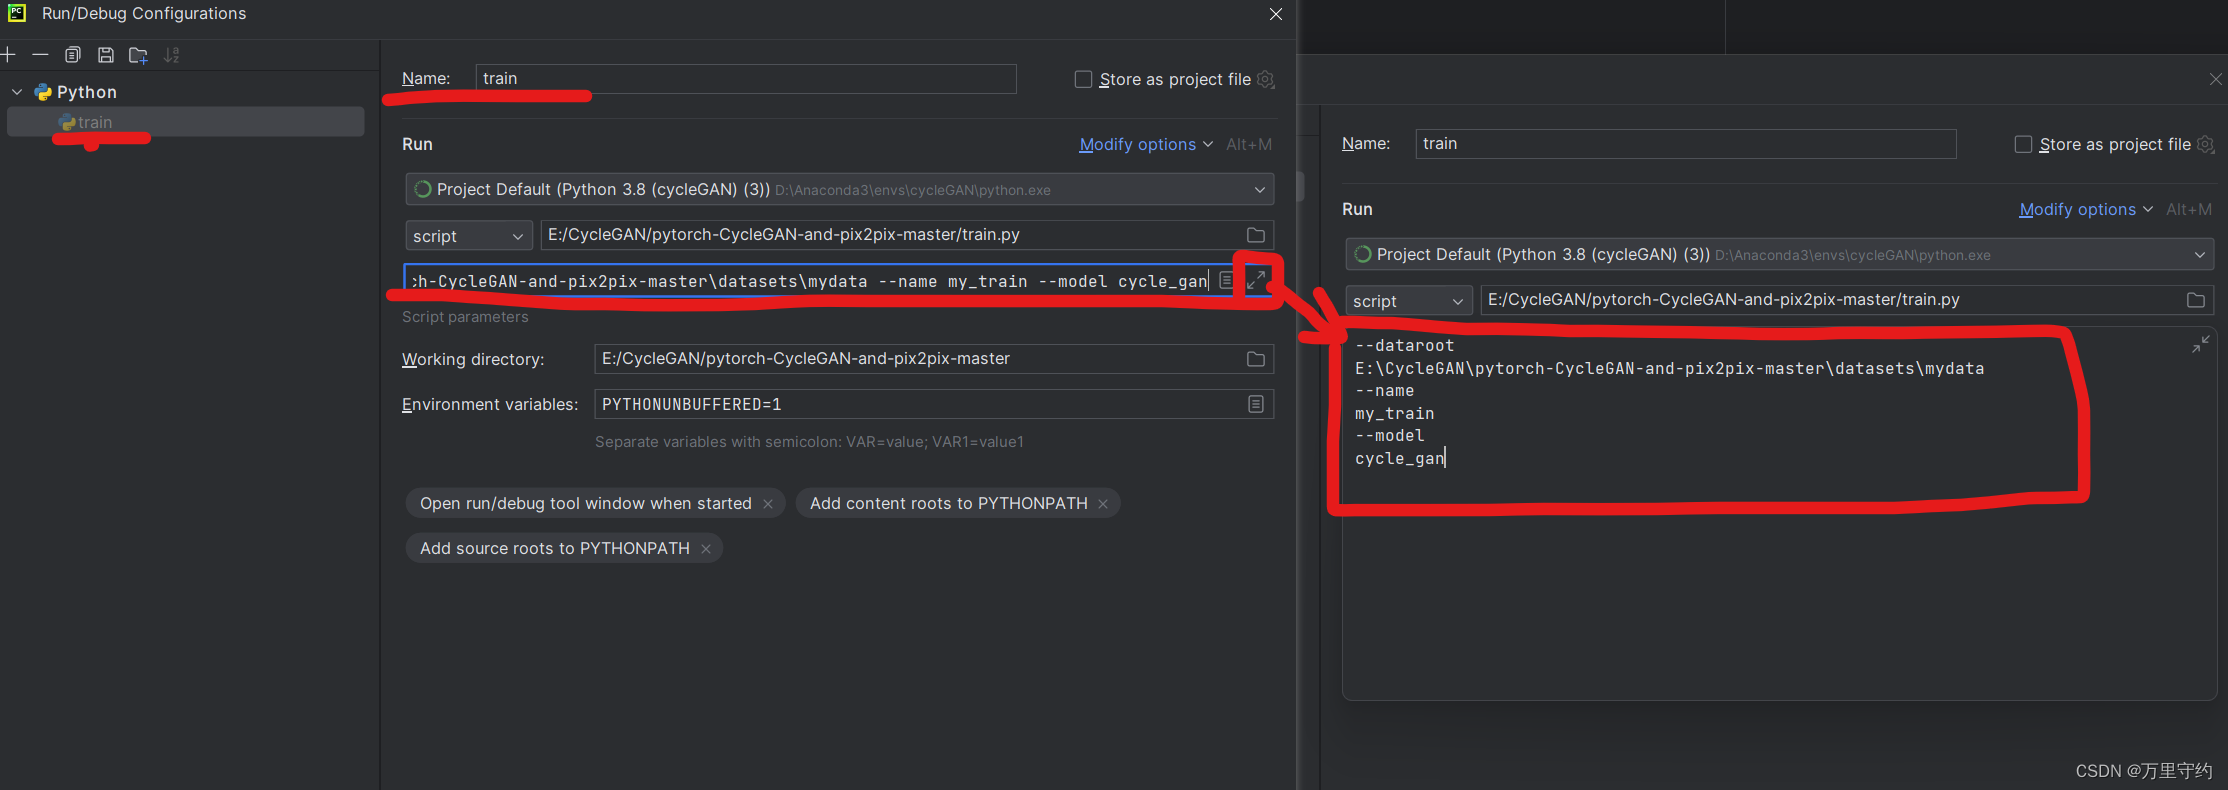This screenshot has width=2228, height=790.
Task: Browse for script path in left dialog
Action: tap(1256, 235)
